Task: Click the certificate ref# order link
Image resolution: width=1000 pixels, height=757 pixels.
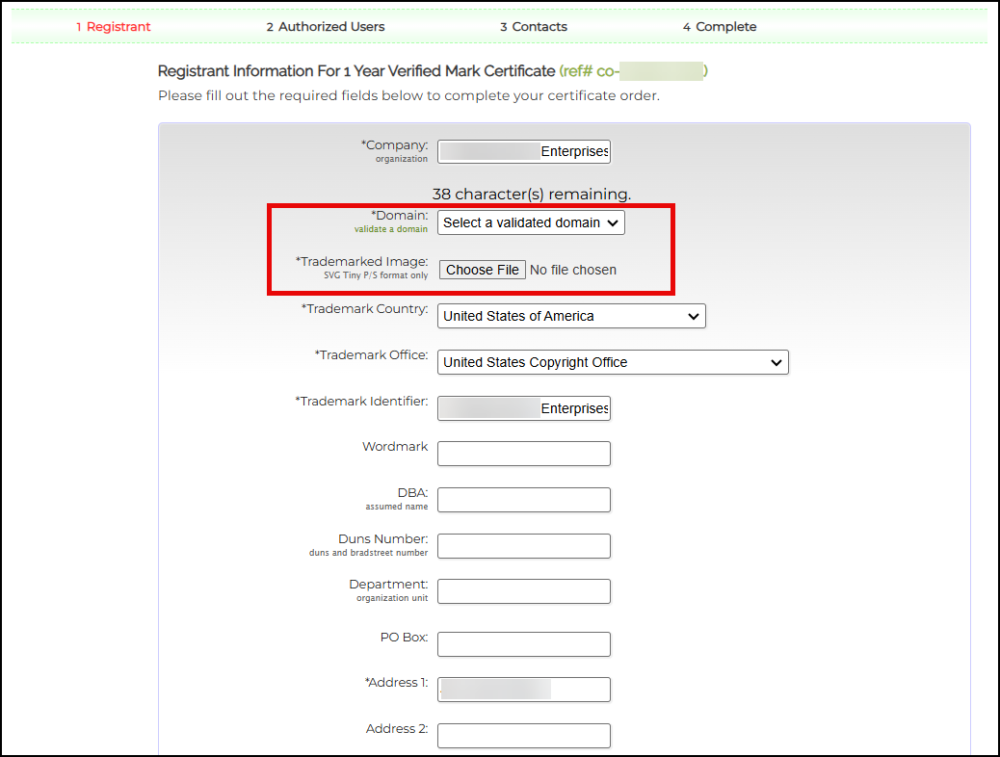Action: (633, 71)
